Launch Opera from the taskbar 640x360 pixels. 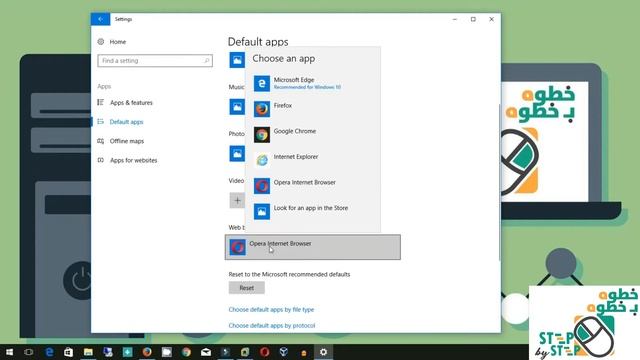(x=264, y=352)
